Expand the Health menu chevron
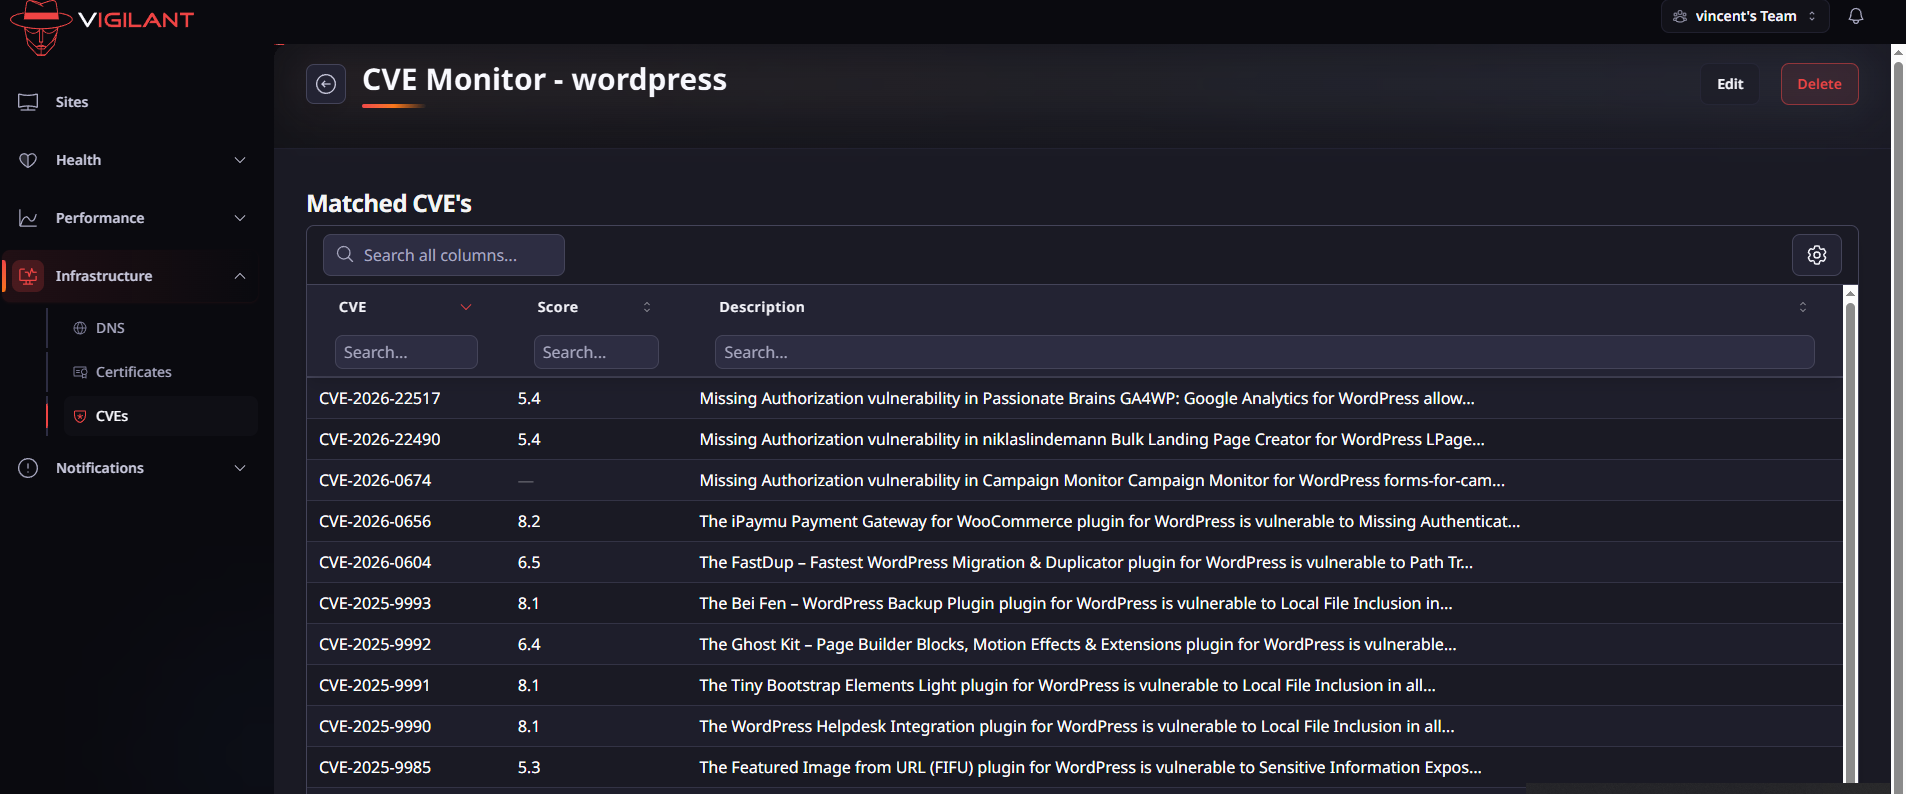The image size is (1906, 794). (x=240, y=160)
